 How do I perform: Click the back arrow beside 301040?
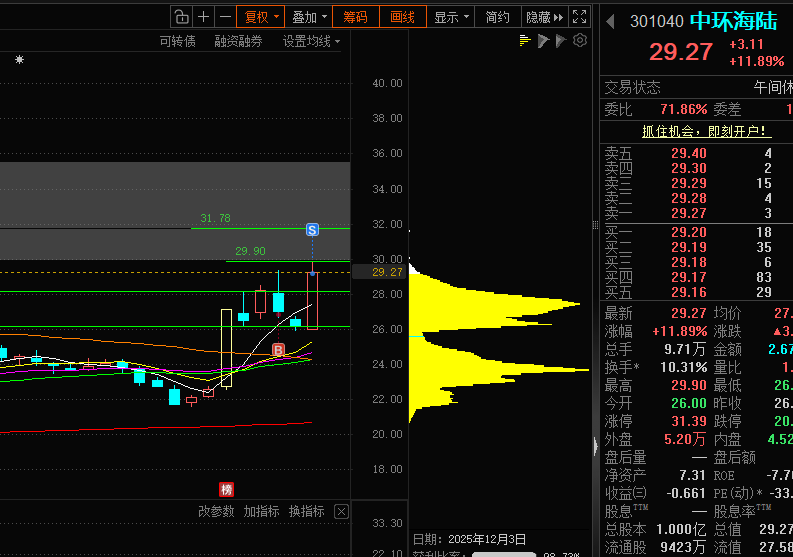pyautogui.click(x=610, y=21)
